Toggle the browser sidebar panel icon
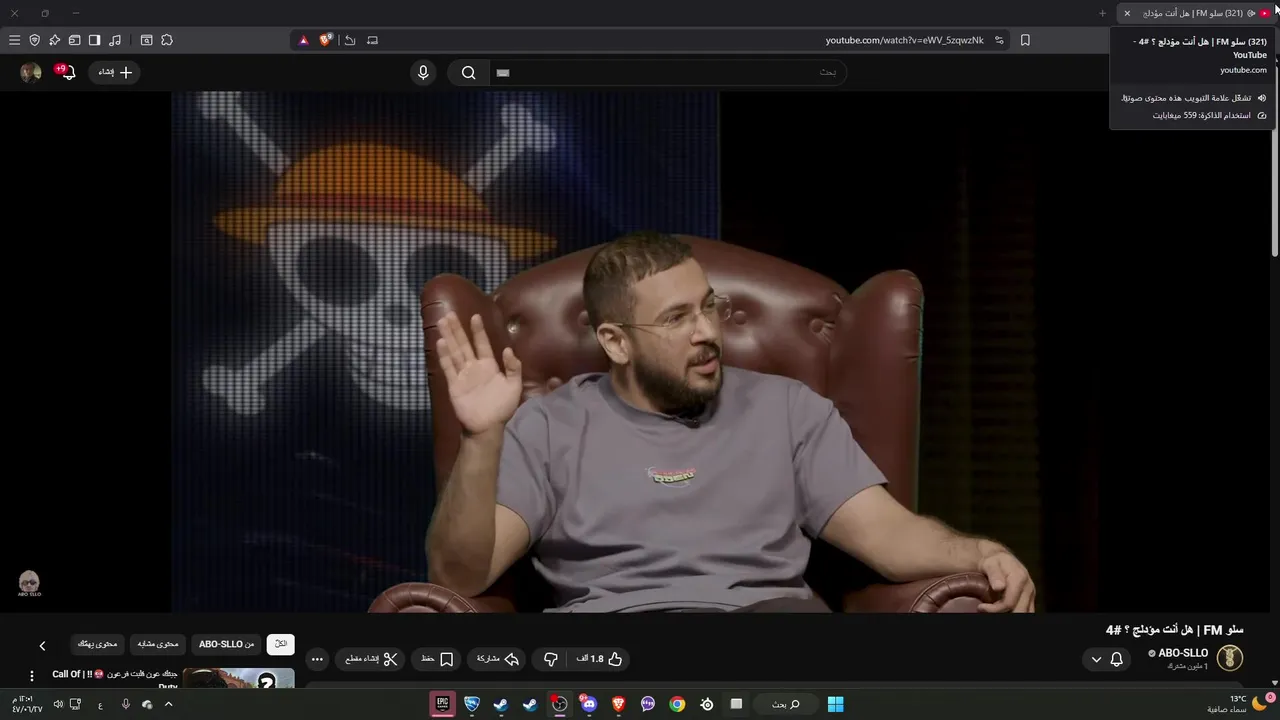Viewport: 1280px width, 720px height. pyautogui.click(x=94, y=40)
